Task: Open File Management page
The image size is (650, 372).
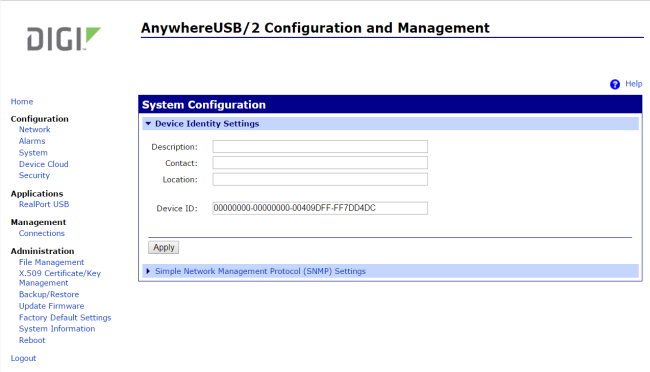Action: coord(51,262)
